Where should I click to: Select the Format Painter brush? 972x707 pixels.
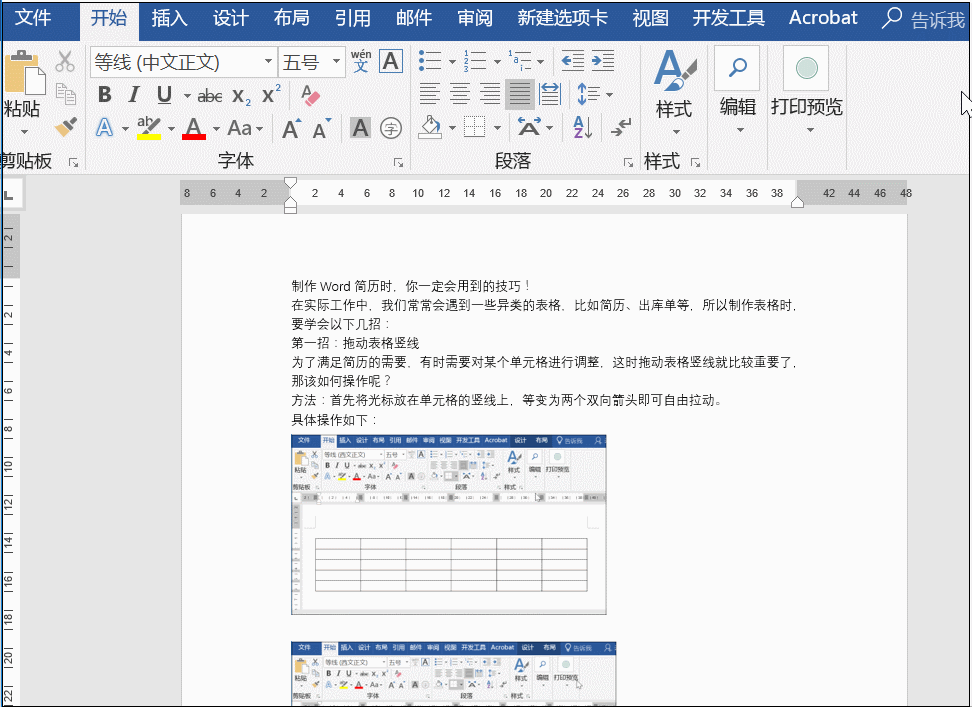click(x=65, y=128)
